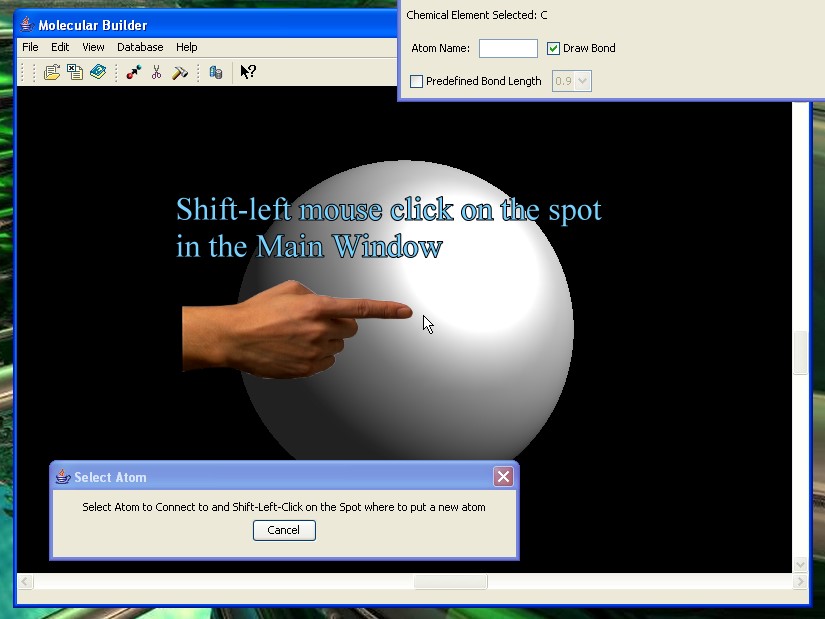Click the horizontal scrollbar right arrow
The height and width of the screenshot is (619, 825).
(x=800, y=582)
